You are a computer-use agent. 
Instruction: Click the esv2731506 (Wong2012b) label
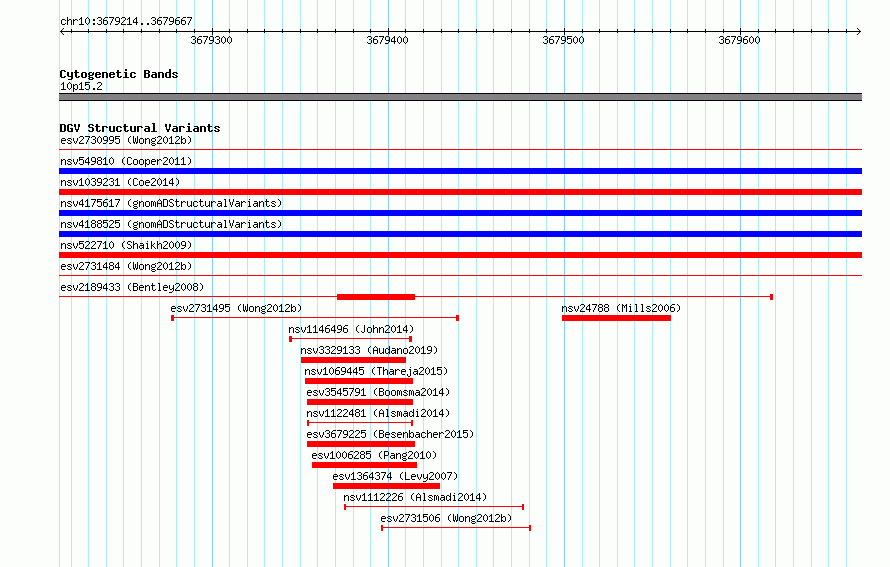(446, 518)
